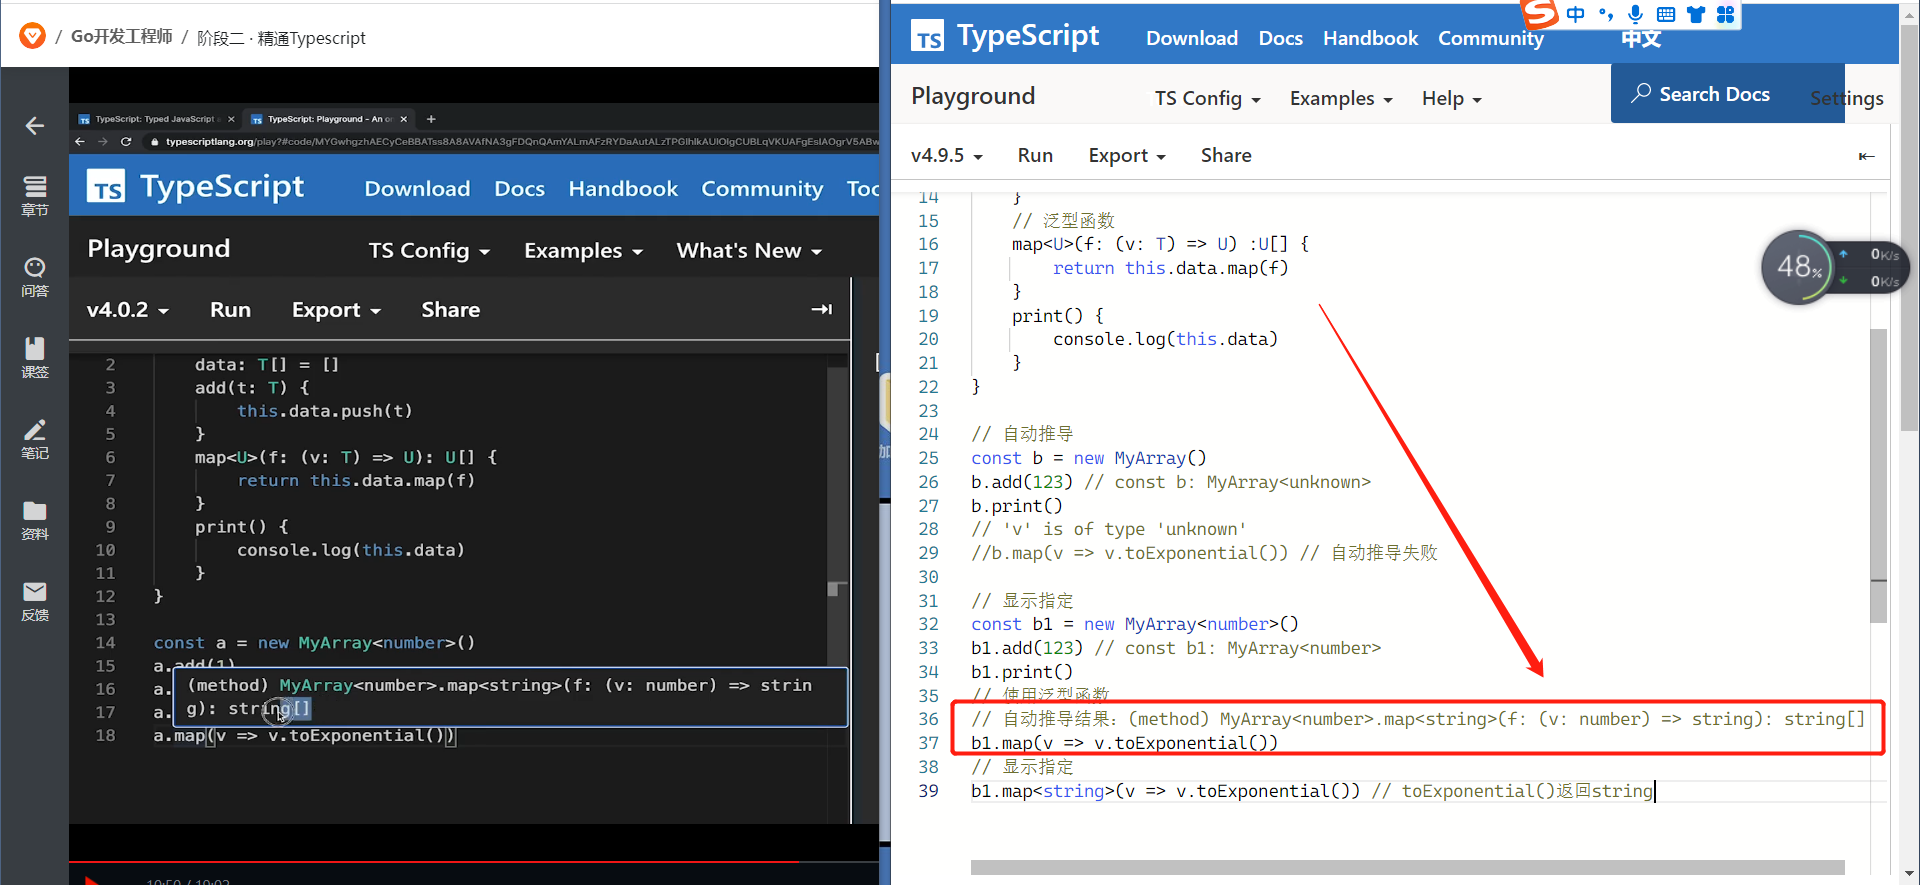
Task: Click the Sogou input method S logo
Action: [x=1540, y=13]
